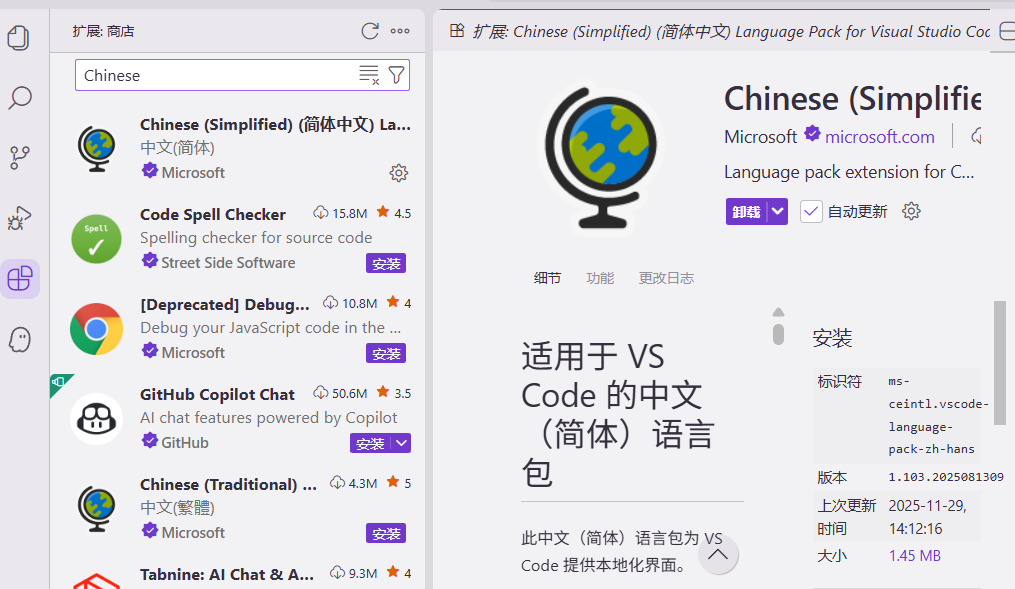Select the GitHub Copilot Chat list title

tap(217, 394)
